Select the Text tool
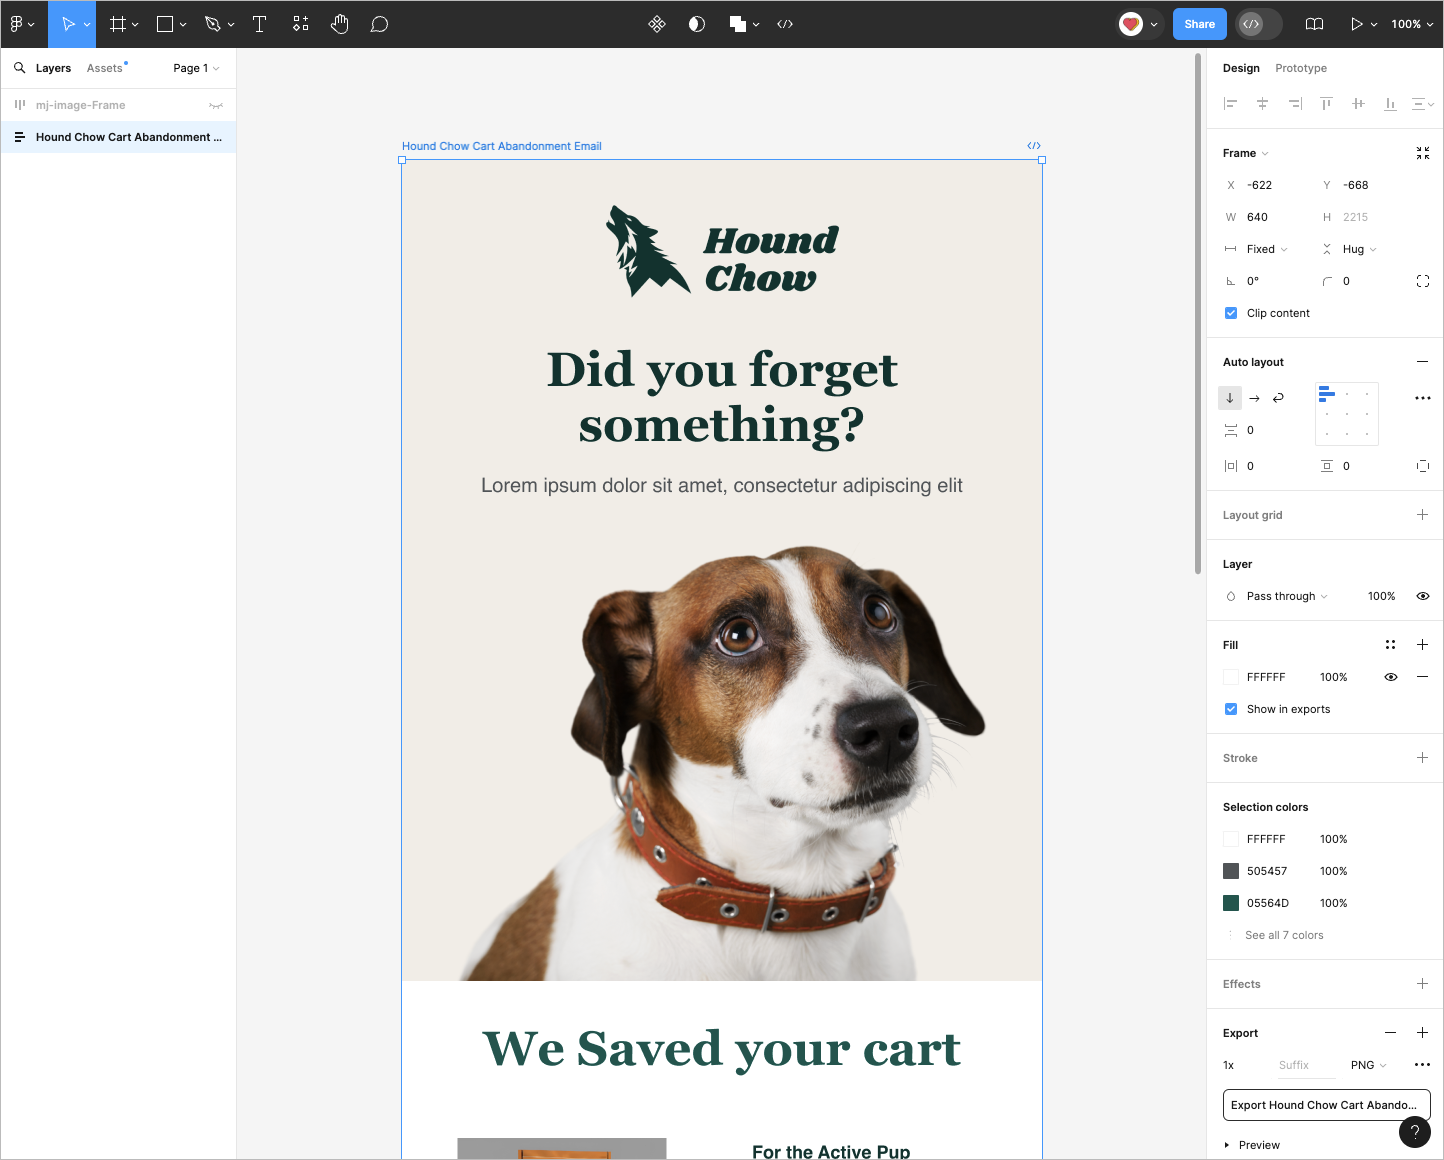The width and height of the screenshot is (1444, 1160). 259,24
